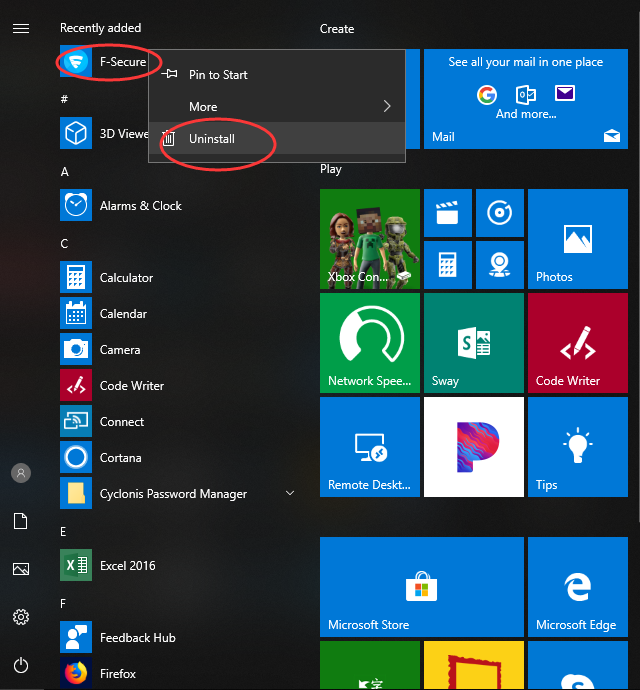Click the user account icon
Viewport: 640px width, 690px height.
click(x=21, y=473)
